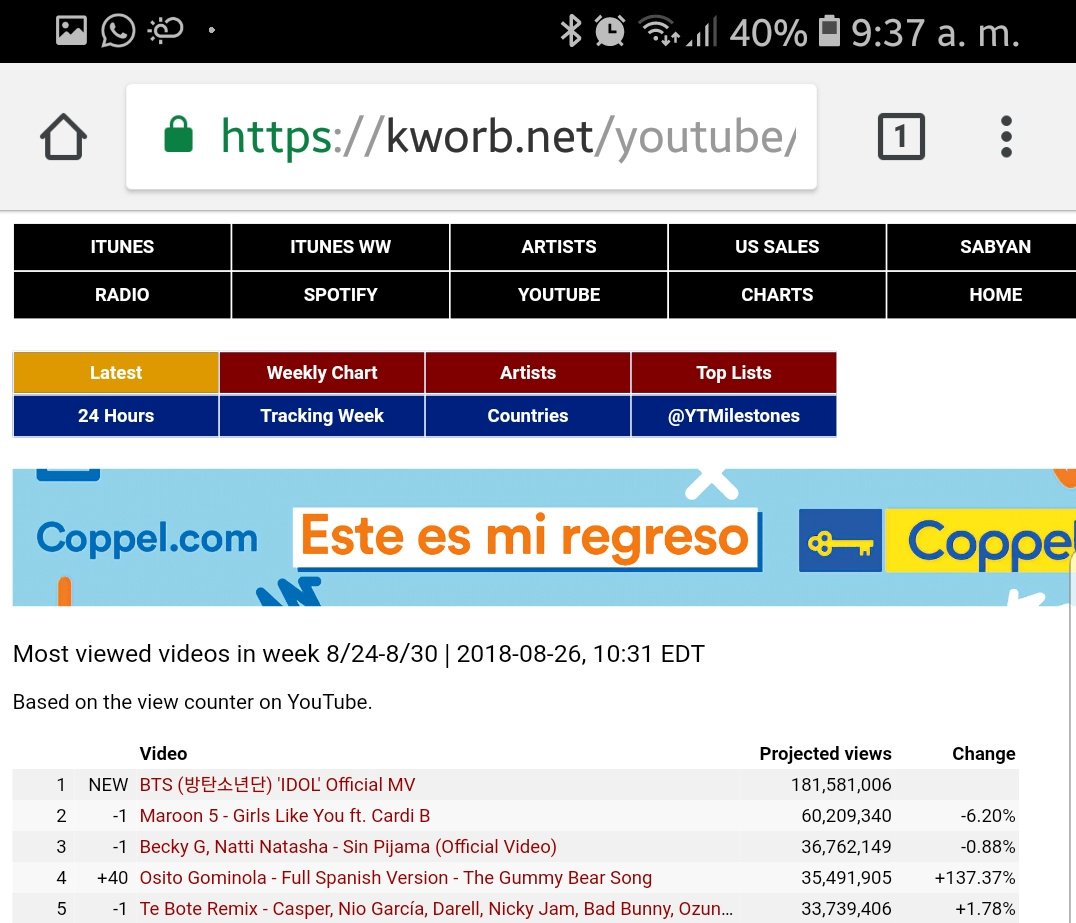Open the YOUTUBE navigation item
This screenshot has width=1076, height=923.
[559, 294]
